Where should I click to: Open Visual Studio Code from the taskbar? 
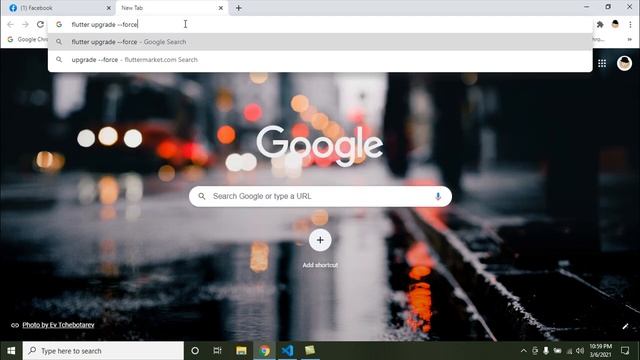point(287,351)
